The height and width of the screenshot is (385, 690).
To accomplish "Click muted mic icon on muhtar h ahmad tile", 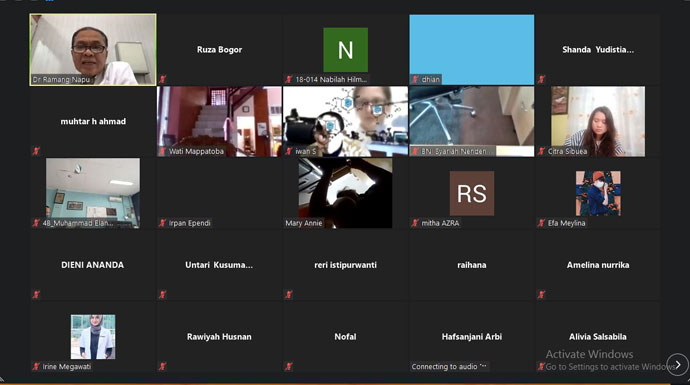I will tap(37, 151).
